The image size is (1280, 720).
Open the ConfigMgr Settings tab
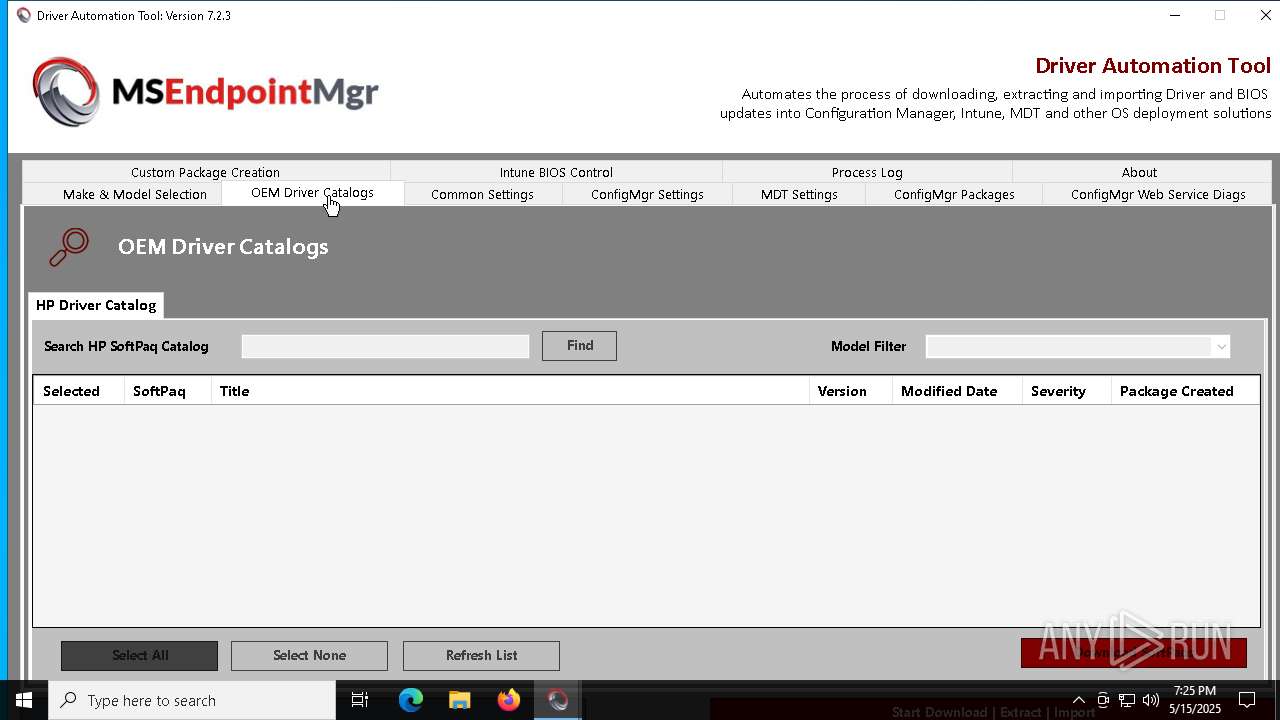(x=647, y=194)
